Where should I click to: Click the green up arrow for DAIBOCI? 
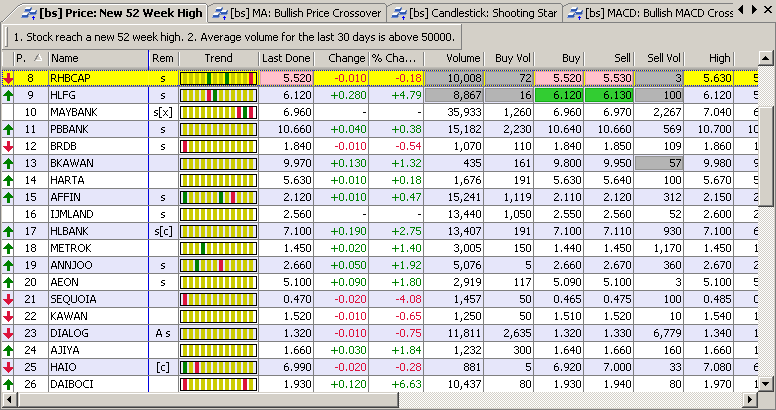pyautogui.click(x=8, y=384)
